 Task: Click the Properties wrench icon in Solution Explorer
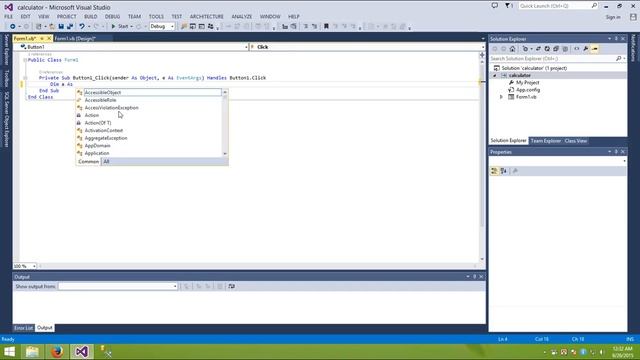click(x=586, y=49)
